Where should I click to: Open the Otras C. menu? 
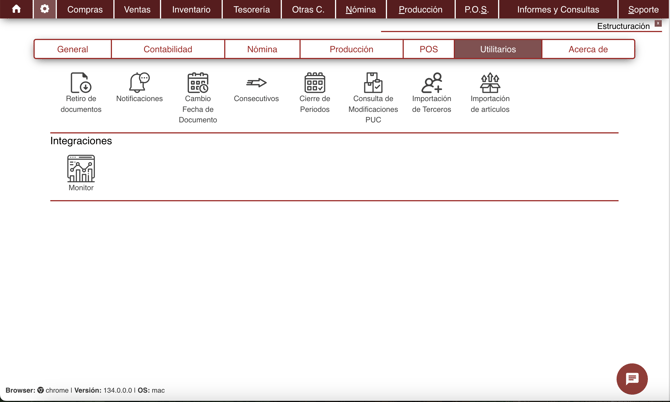[308, 9]
